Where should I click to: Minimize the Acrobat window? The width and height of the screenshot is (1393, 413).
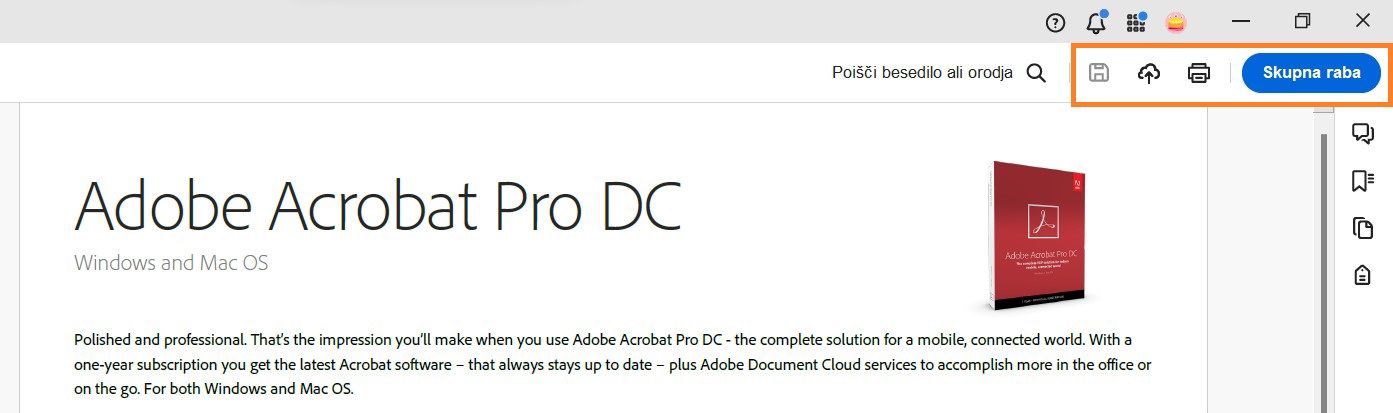pyautogui.click(x=1241, y=21)
